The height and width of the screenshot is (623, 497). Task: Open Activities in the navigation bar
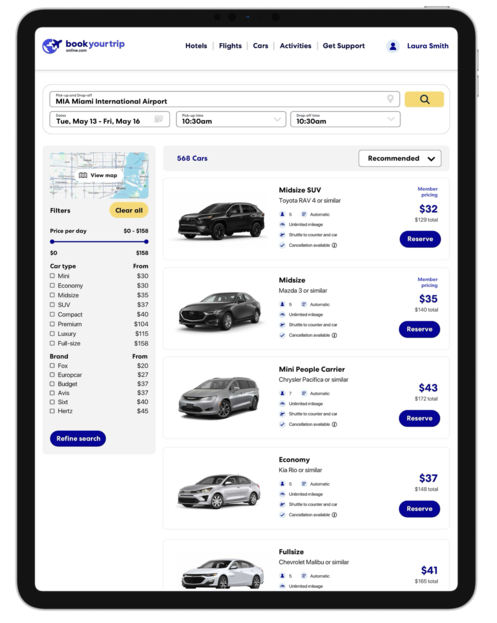(x=295, y=46)
